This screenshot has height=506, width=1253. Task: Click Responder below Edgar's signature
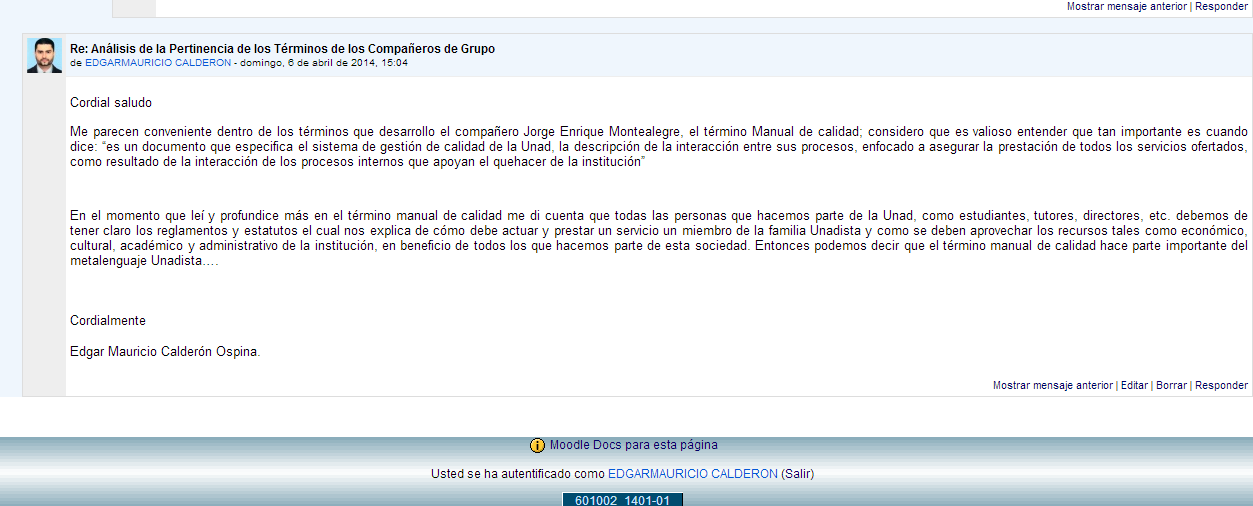tap(1221, 385)
